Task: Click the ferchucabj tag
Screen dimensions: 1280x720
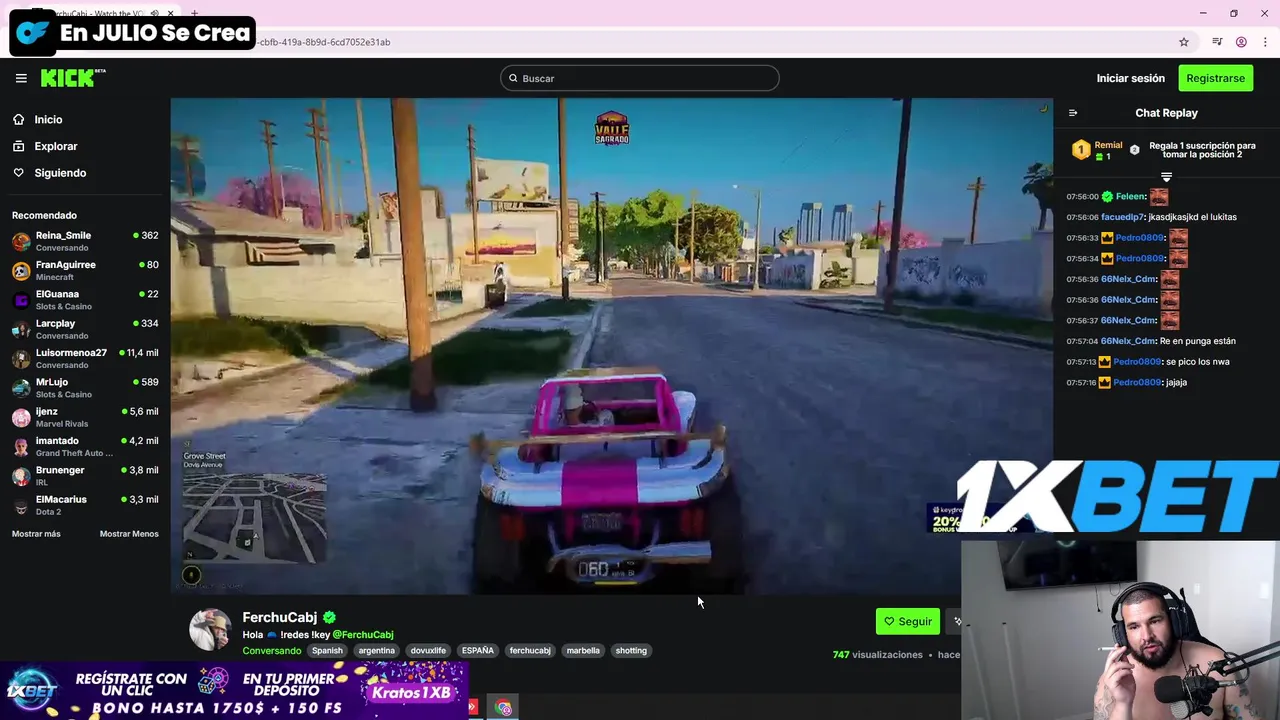Action: pyautogui.click(x=530, y=651)
